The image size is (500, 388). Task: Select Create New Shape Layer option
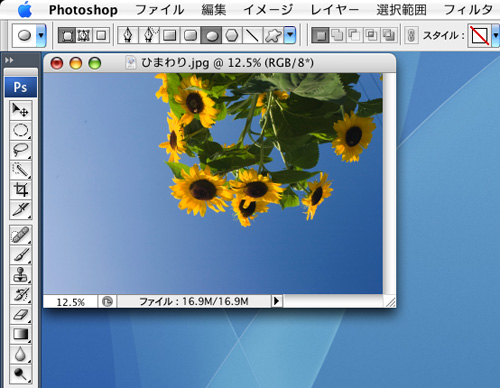tap(320, 35)
